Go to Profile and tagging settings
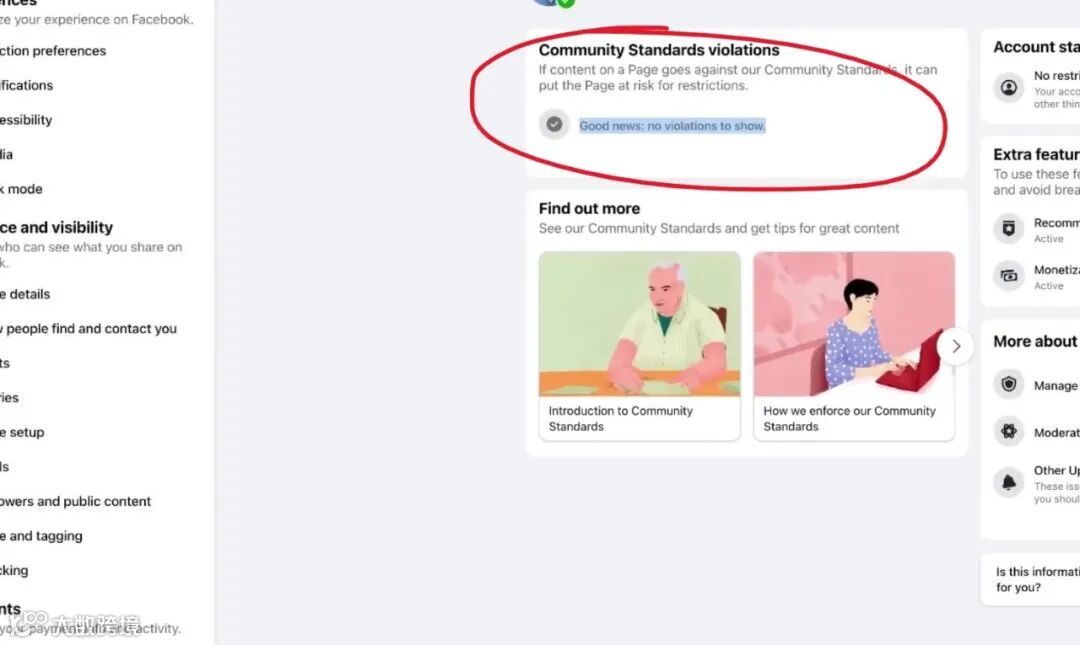 (41, 535)
